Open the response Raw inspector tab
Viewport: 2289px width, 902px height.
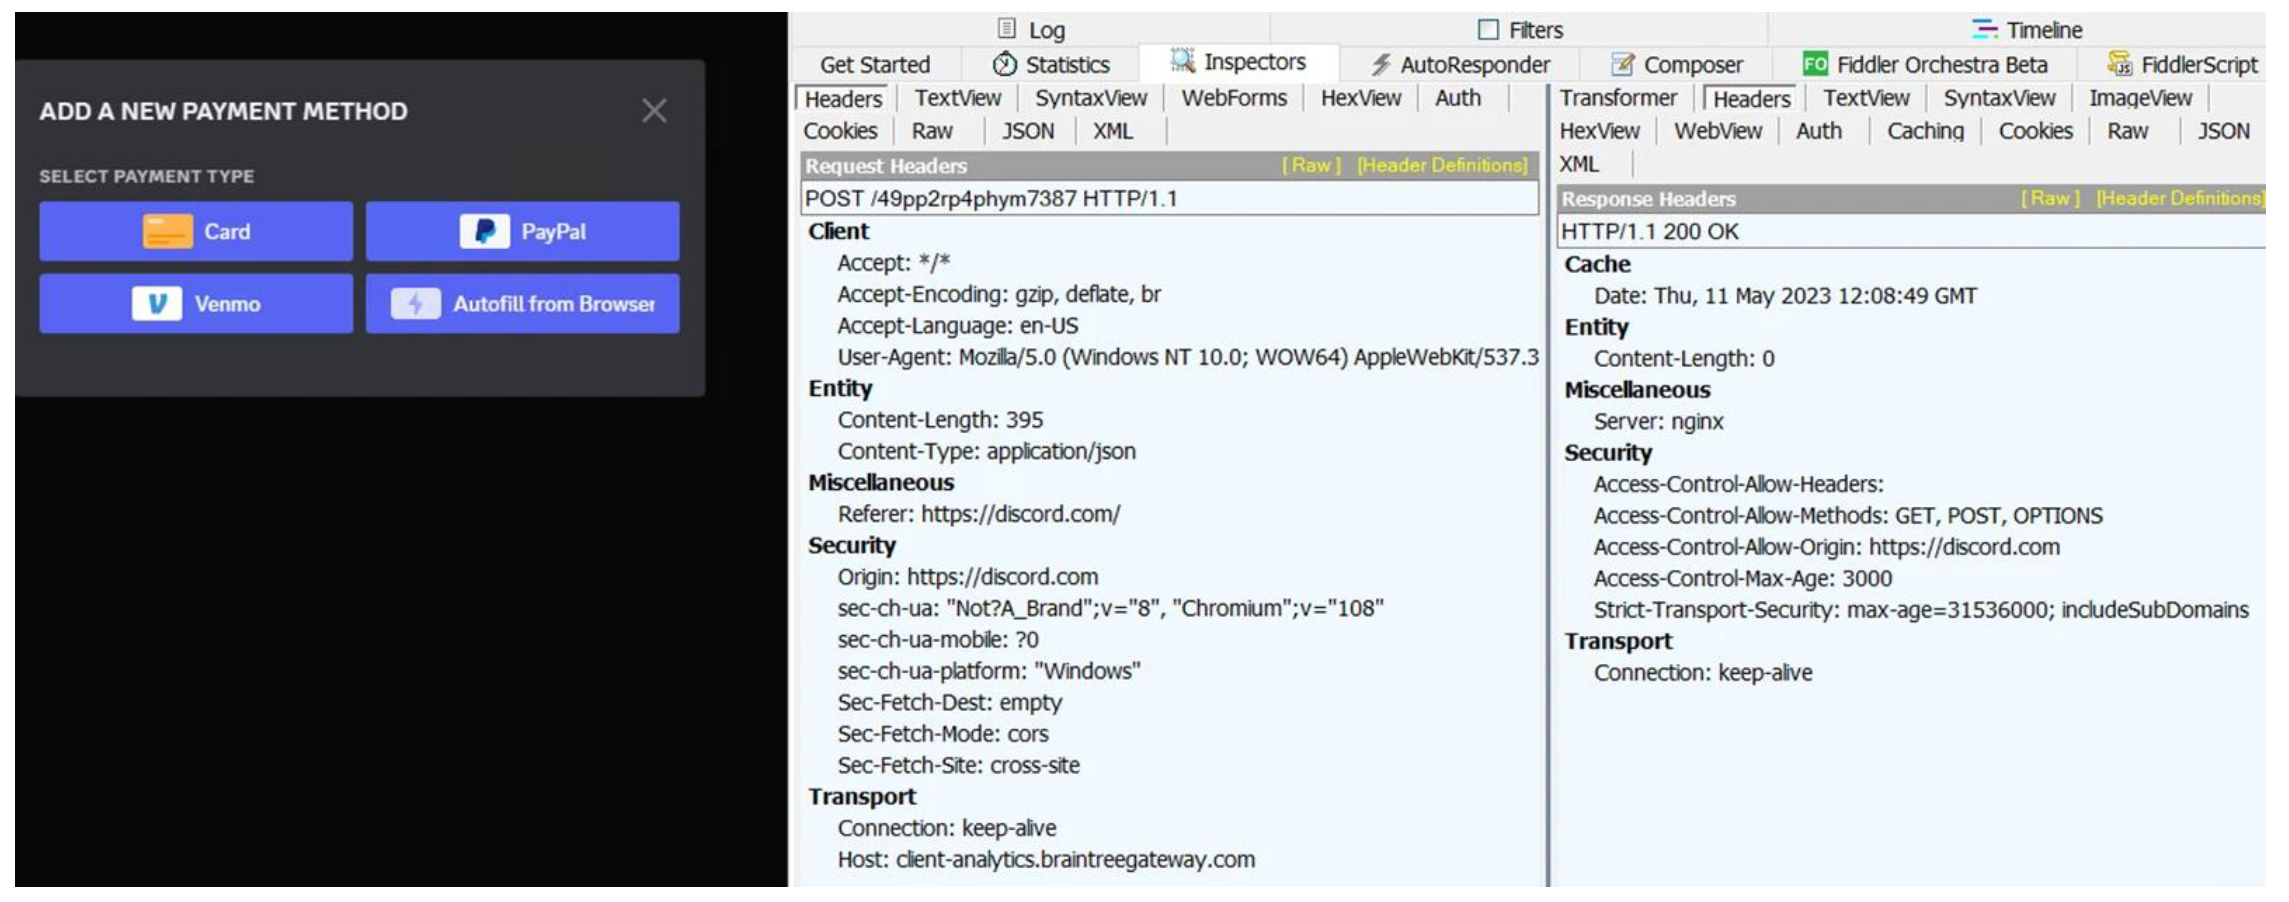coord(2127,131)
